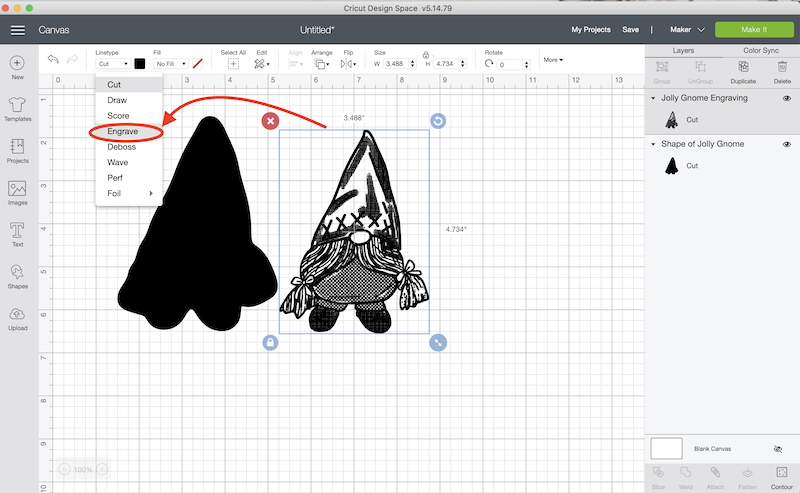This screenshot has height=493, width=800.
Task: Click the Group layers icon
Action: click(662, 66)
